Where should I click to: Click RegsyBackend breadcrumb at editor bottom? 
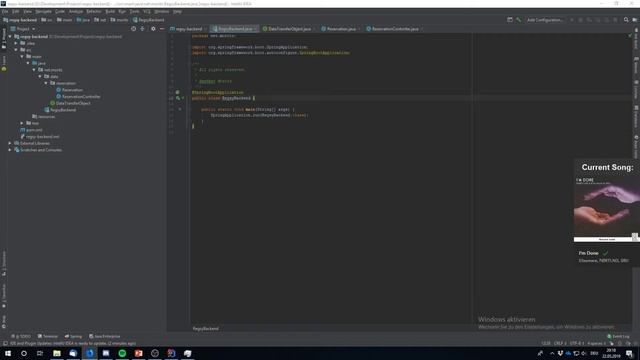coord(205,329)
